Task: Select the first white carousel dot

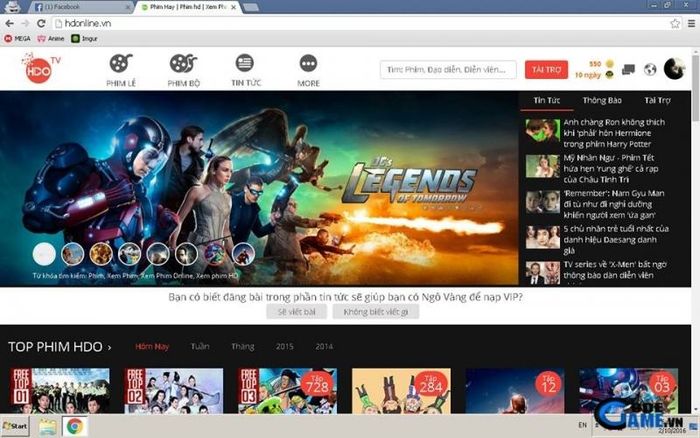Action: pyautogui.click(x=44, y=254)
